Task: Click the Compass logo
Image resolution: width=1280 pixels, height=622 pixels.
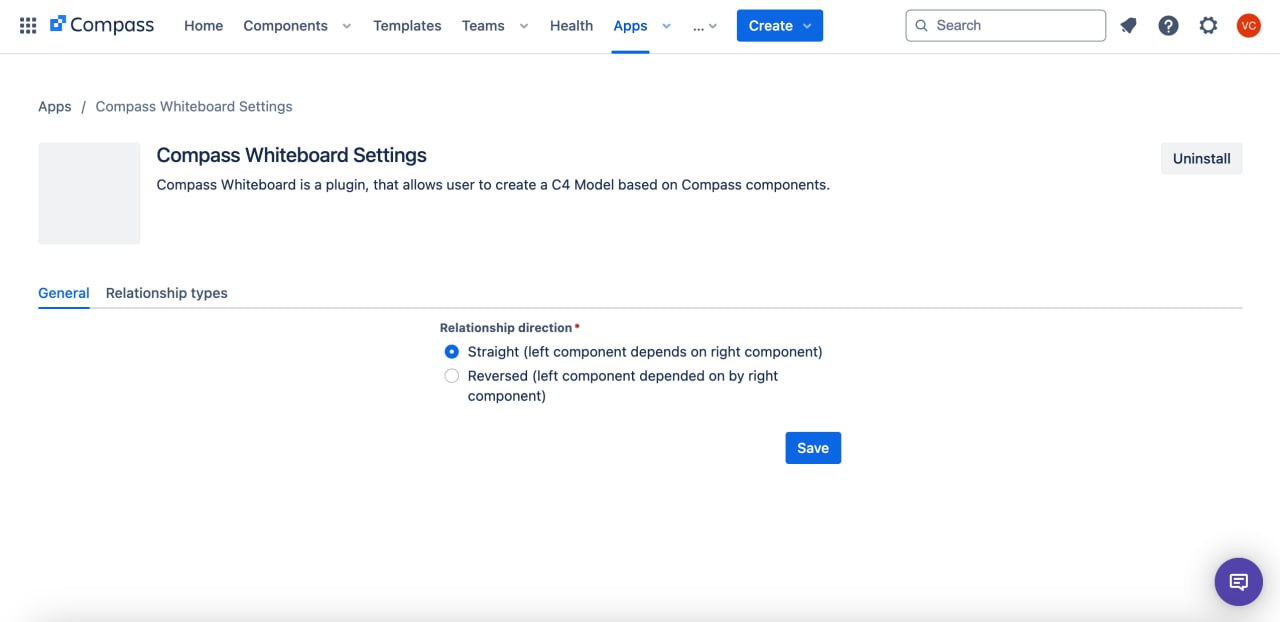Action: tap(102, 26)
